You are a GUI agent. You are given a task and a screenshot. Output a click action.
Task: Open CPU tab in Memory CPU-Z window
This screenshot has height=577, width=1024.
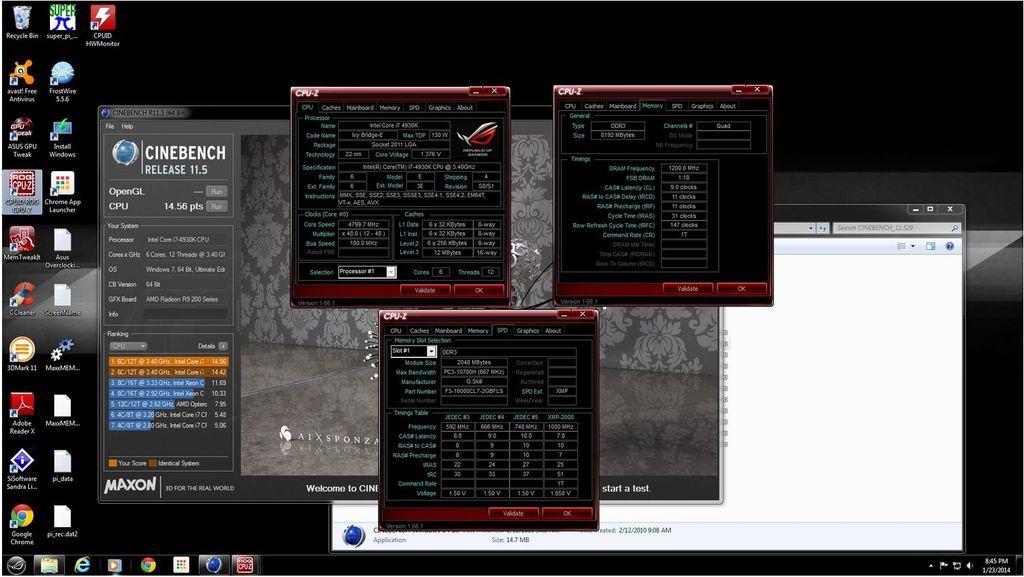coord(570,106)
